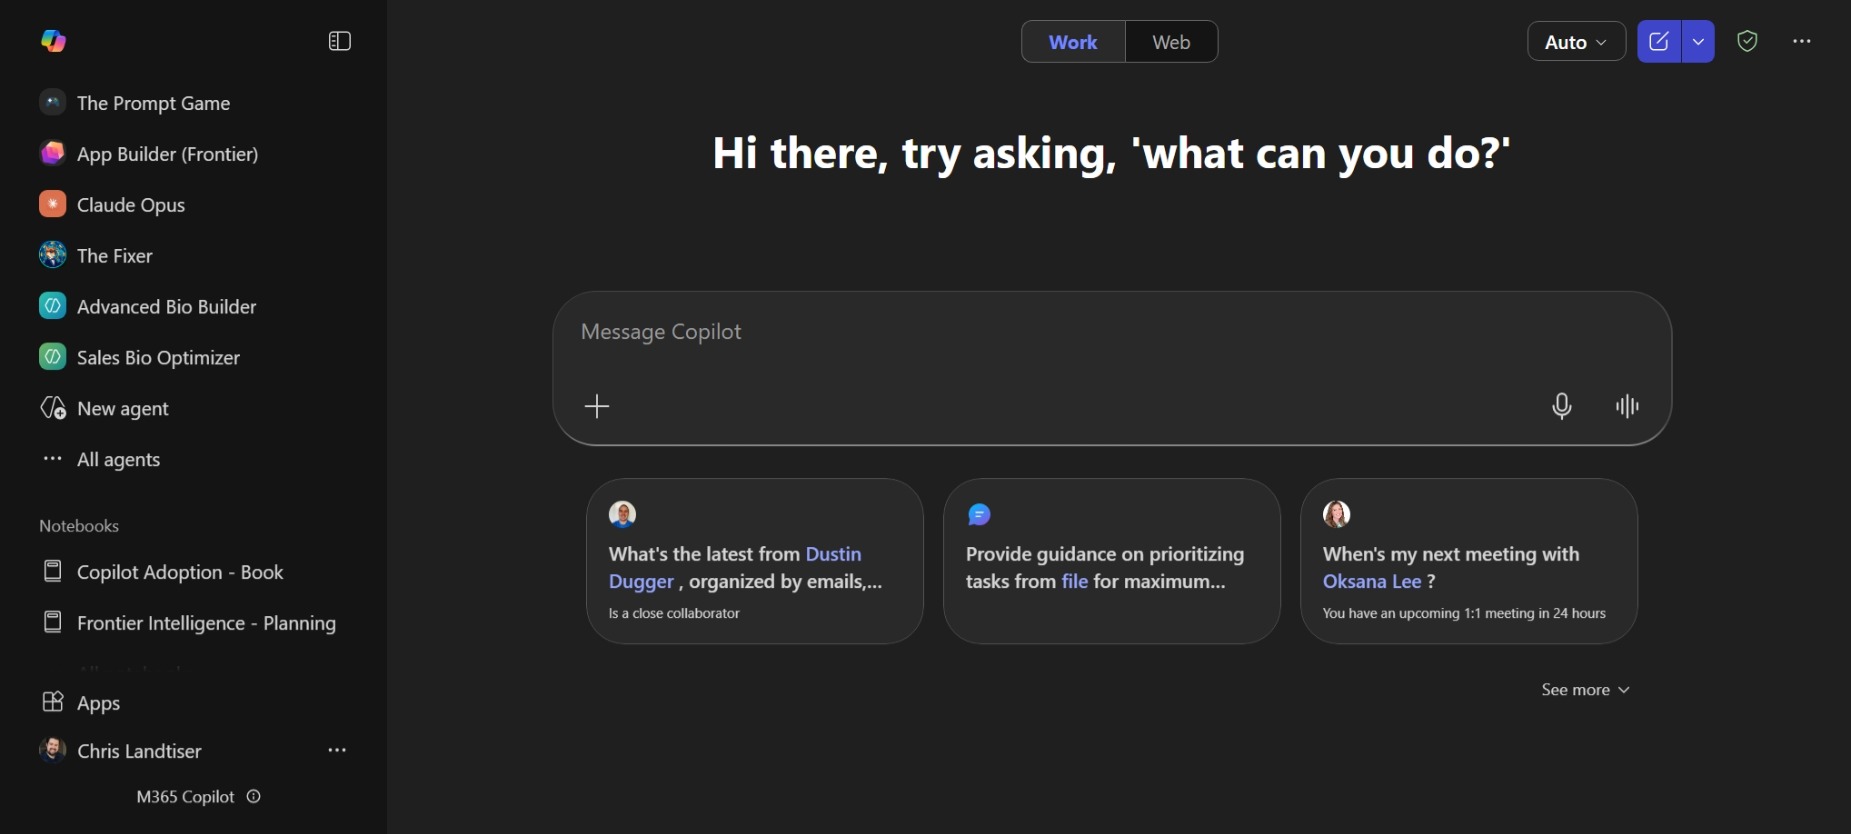Open Frontier Intelligence - Planning label

click(x=207, y=623)
